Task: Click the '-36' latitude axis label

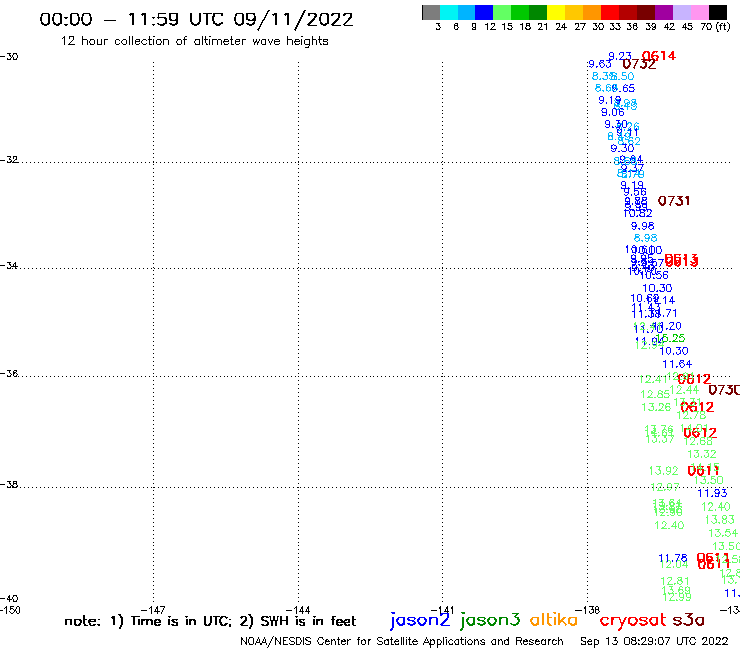Action: [10, 373]
